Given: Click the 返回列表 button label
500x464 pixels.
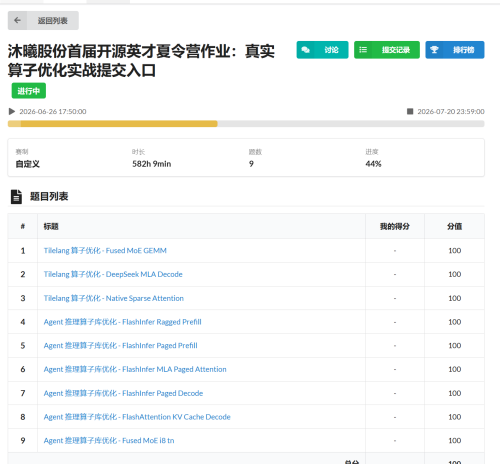Looking at the screenshot, I should (53, 21).
